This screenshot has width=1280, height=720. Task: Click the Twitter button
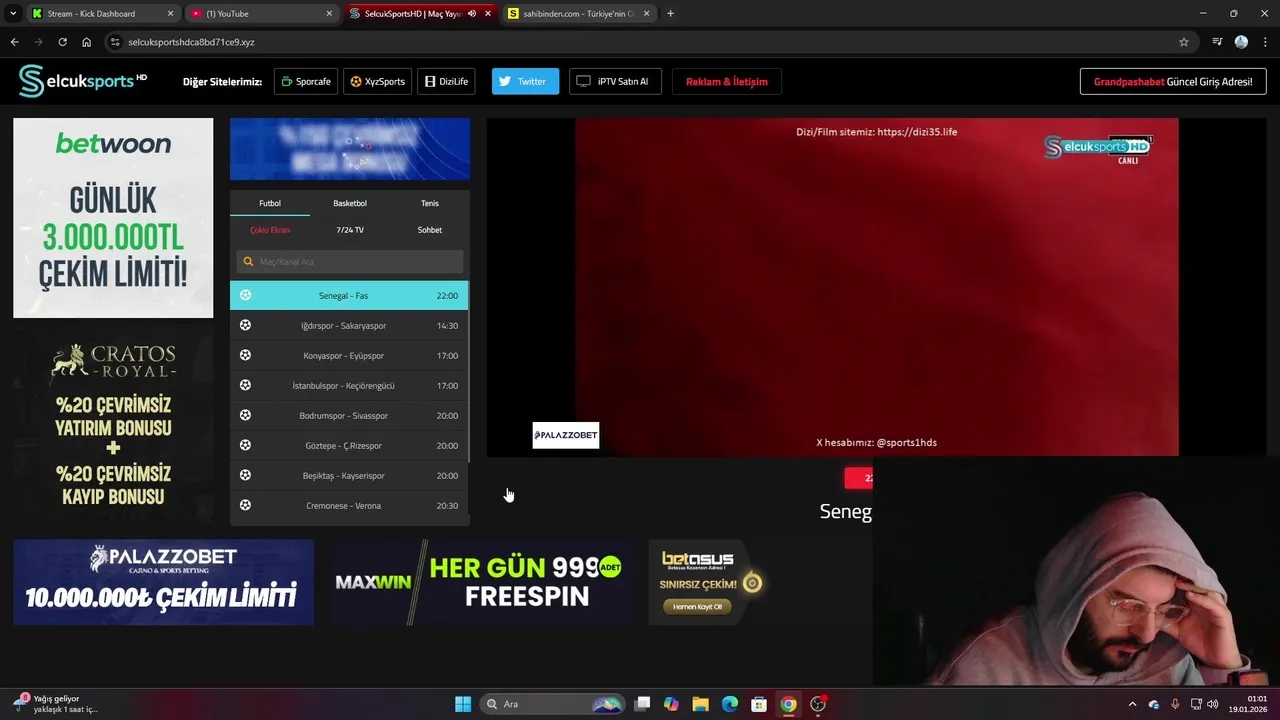pyautogui.click(x=525, y=82)
